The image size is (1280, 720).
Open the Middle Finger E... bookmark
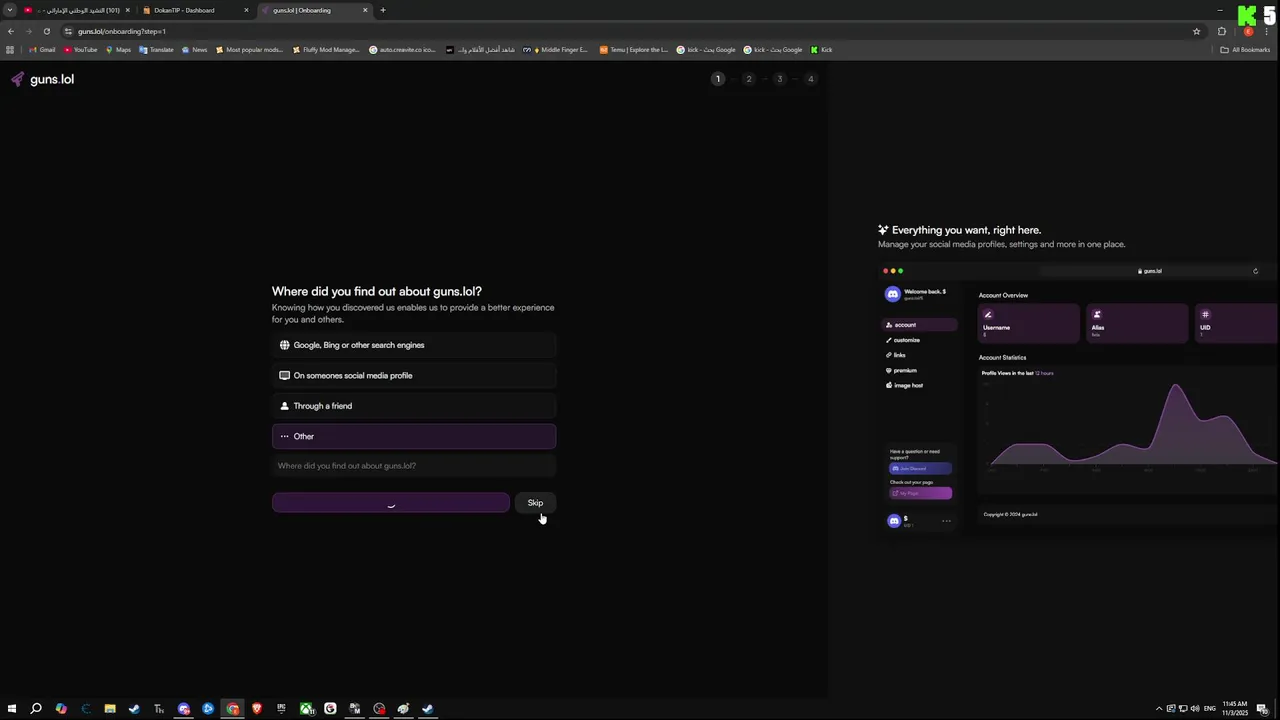556,50
